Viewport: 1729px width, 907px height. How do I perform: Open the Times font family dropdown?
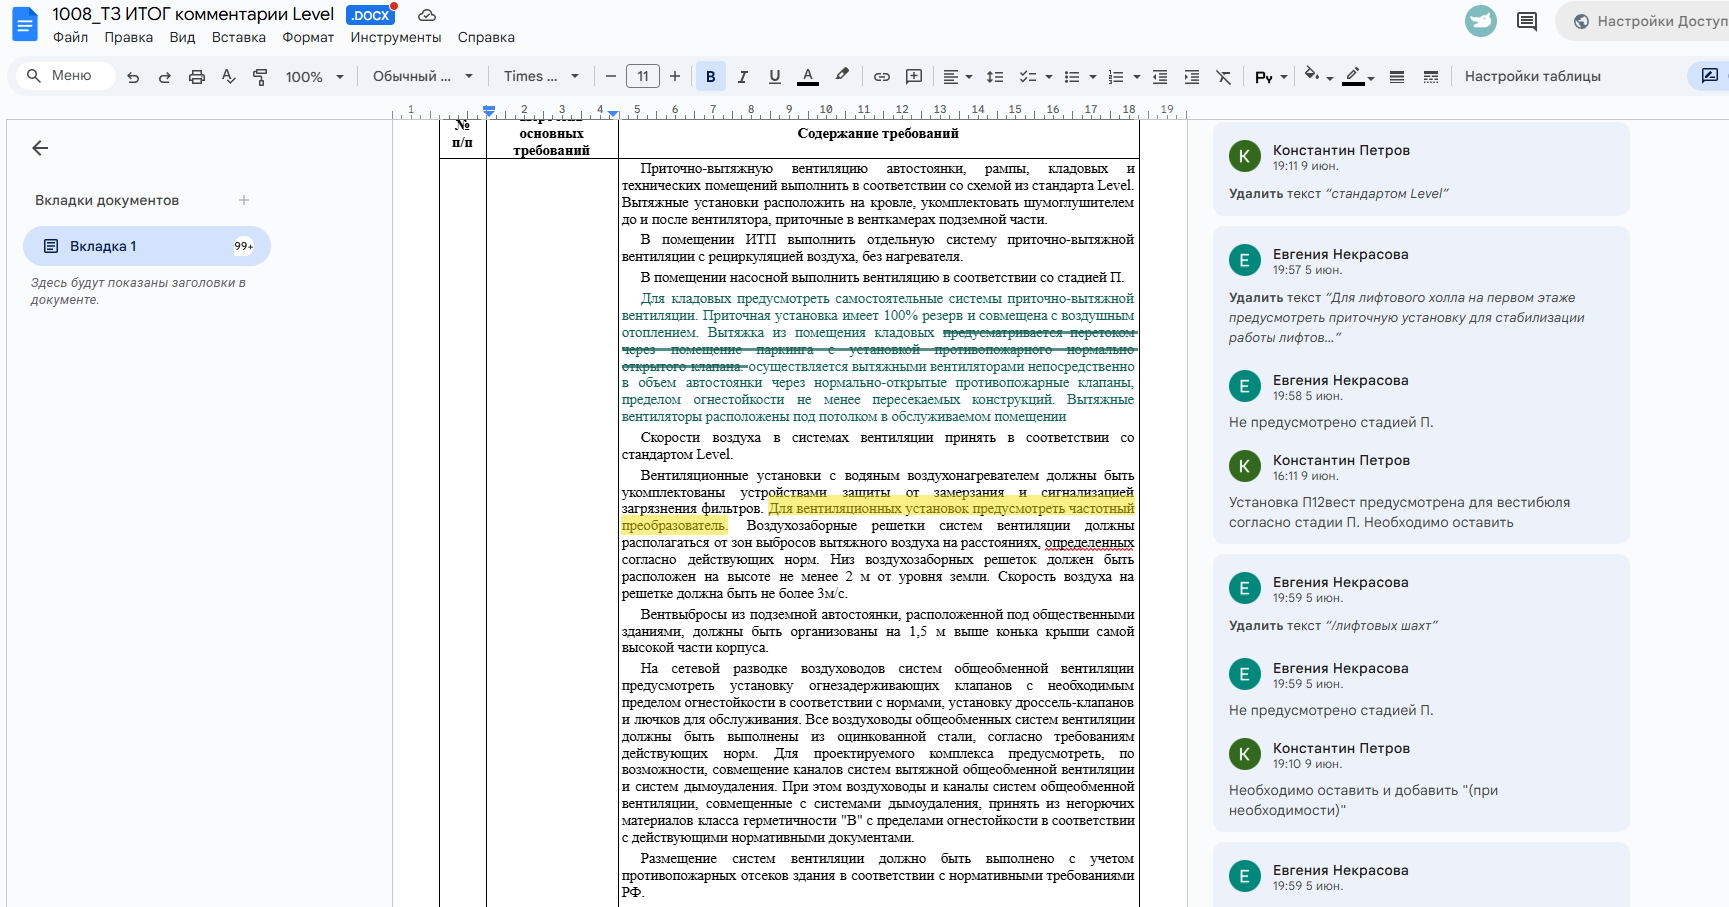click(x=541, y=77)
